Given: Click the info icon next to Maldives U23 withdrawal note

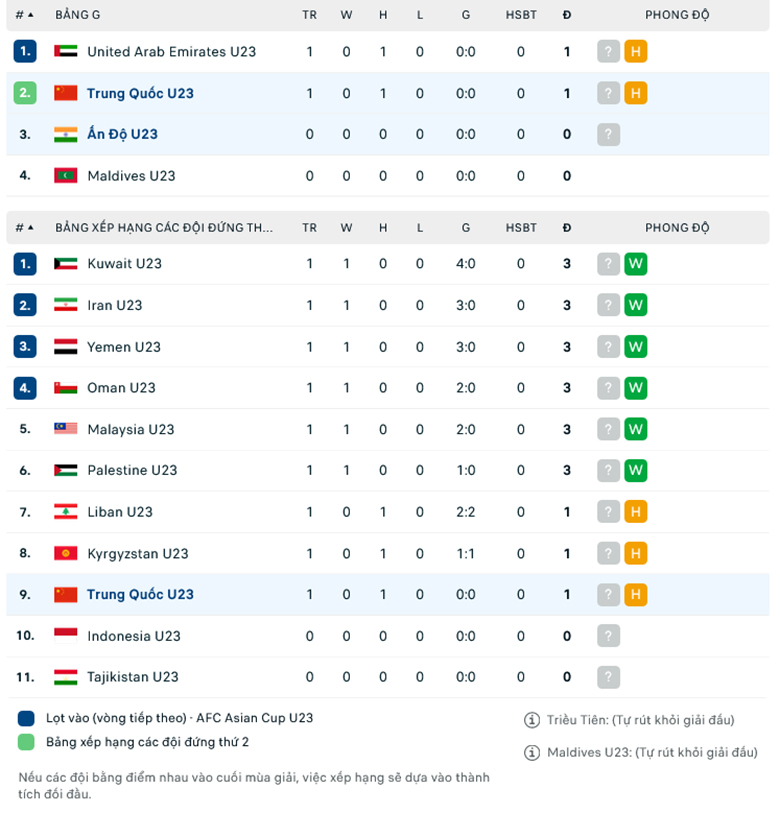Looking at the screenshot, I should [532, 752].
